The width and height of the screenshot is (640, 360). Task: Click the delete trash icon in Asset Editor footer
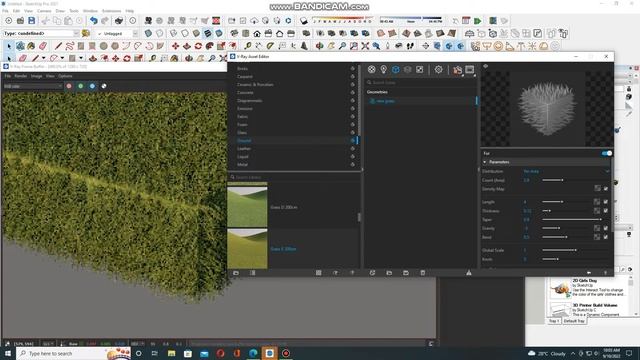(x=422, y=273)
